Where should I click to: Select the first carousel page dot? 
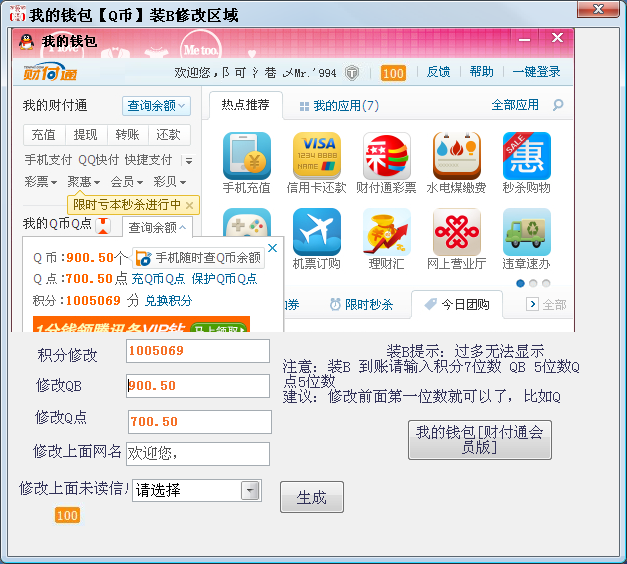click(520, 283)
